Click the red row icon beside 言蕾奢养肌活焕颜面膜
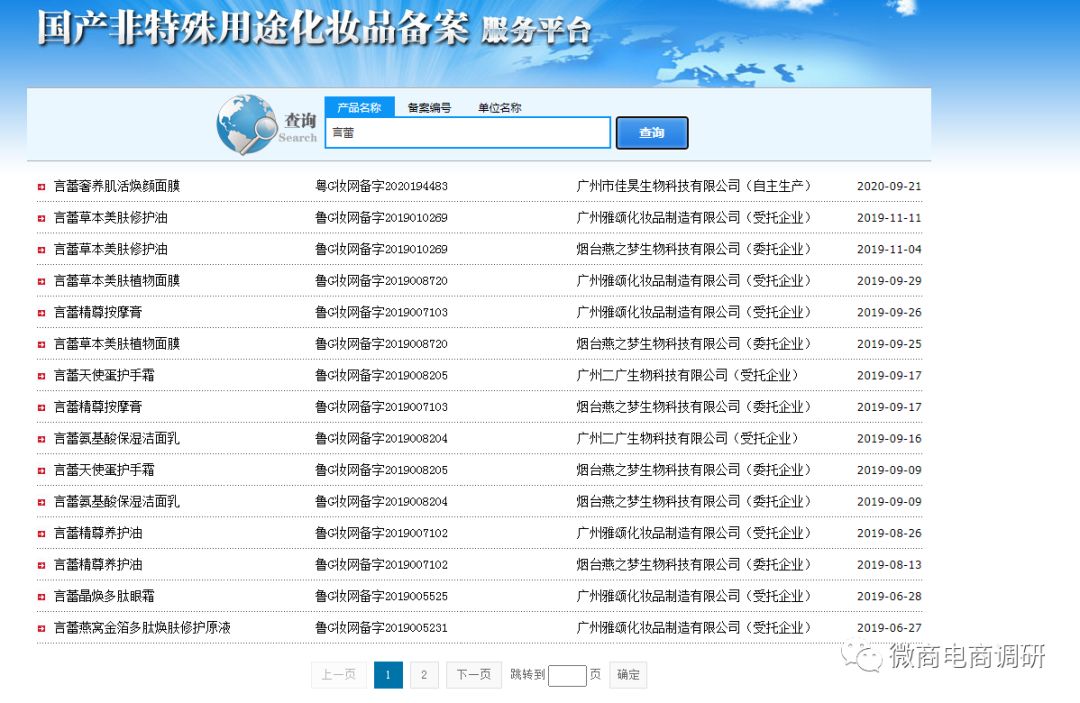Screen dimensions: 1080x703 [x=41, y=186]
